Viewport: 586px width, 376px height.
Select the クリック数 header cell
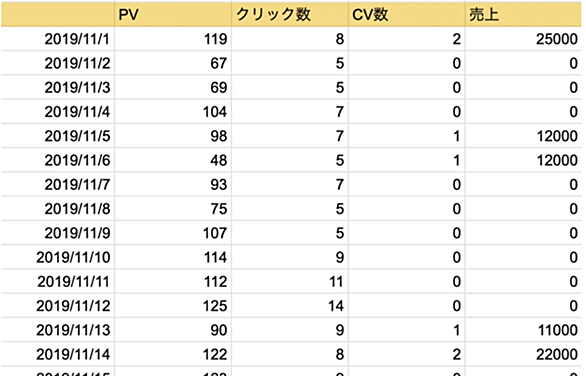290,15
